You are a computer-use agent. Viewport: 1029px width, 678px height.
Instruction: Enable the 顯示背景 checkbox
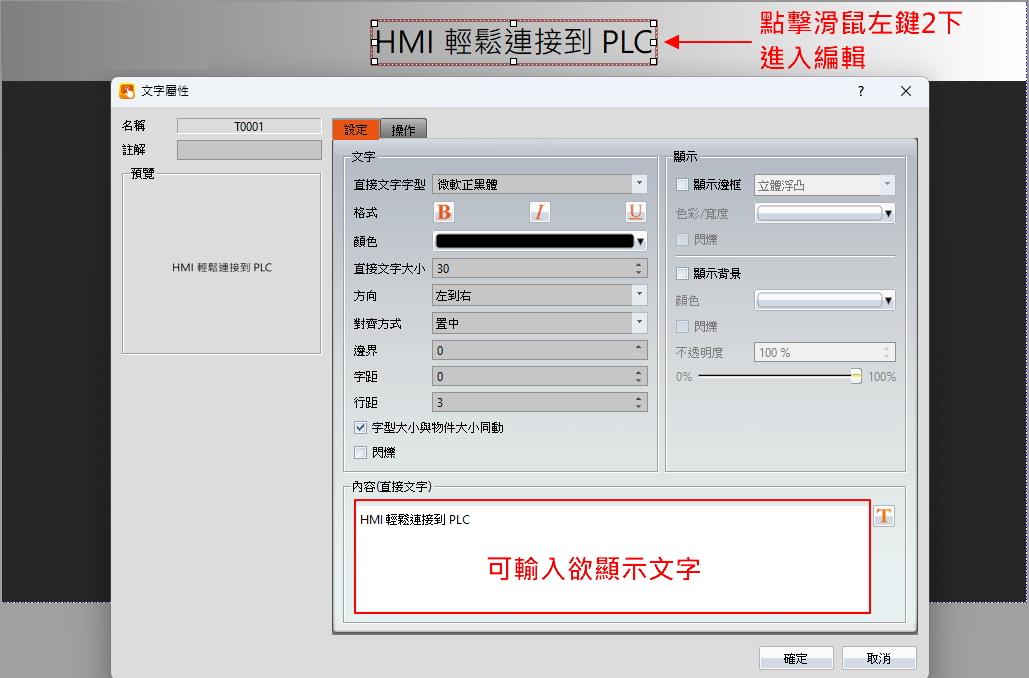pos(683,273)
